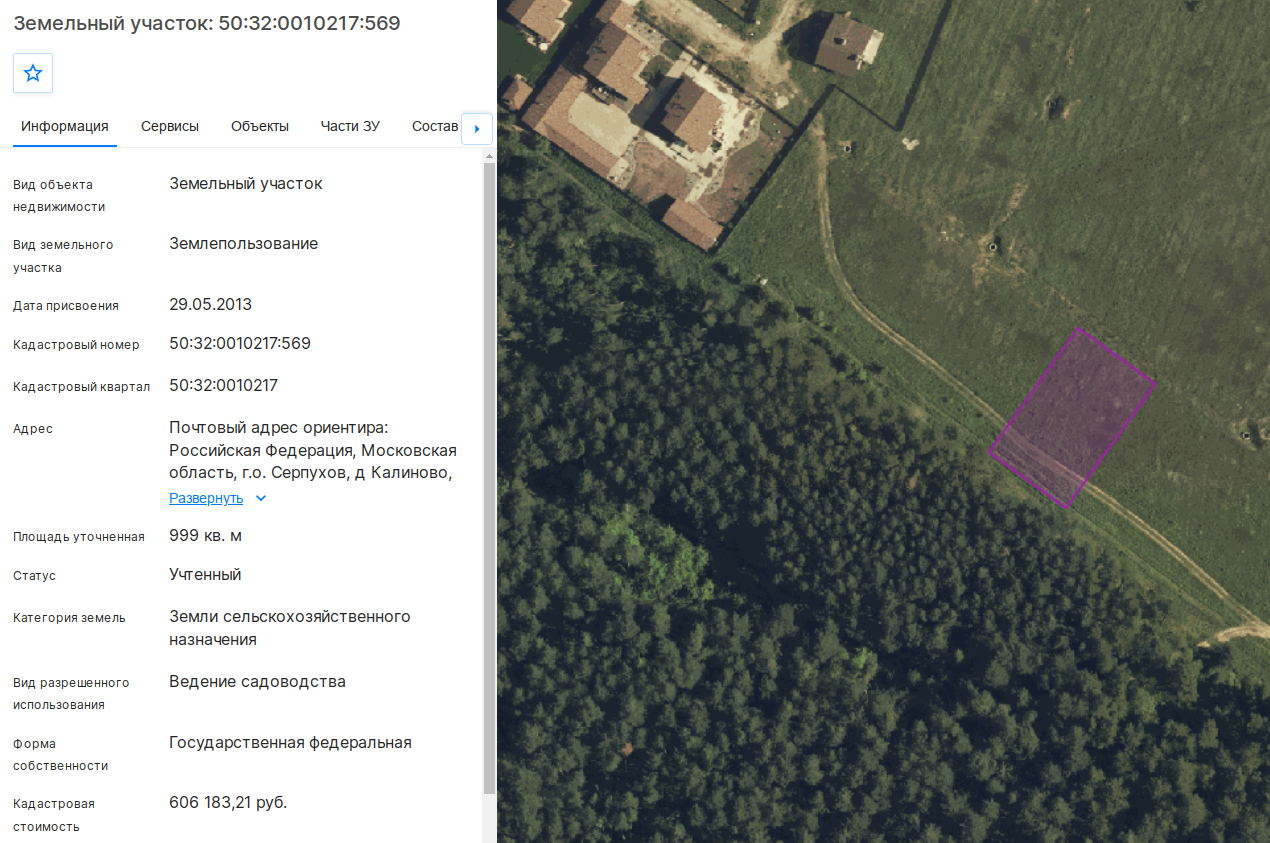Expand the address with the chevron arrow
Screen dimensions: 1270x843
coord(261,498)
